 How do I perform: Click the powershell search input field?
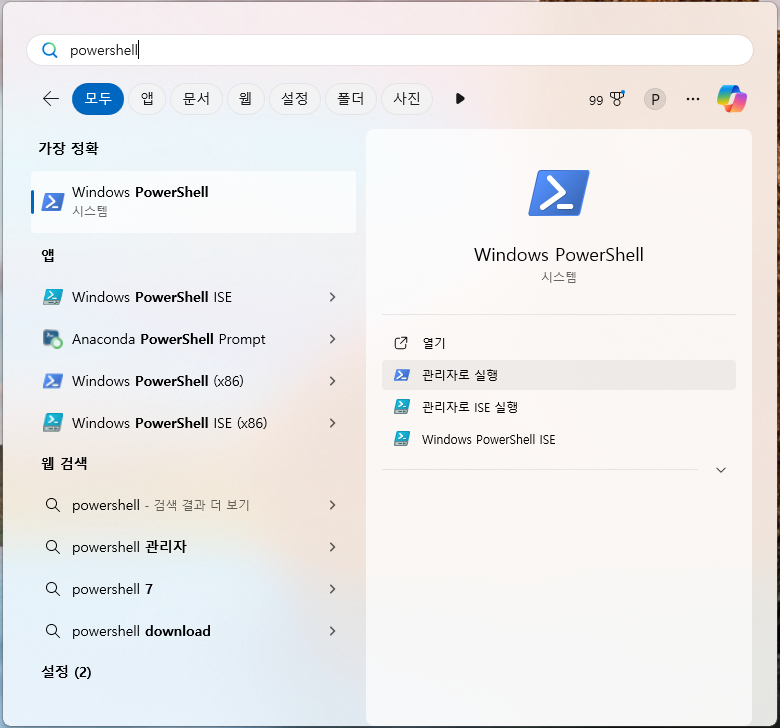(390, 50)
